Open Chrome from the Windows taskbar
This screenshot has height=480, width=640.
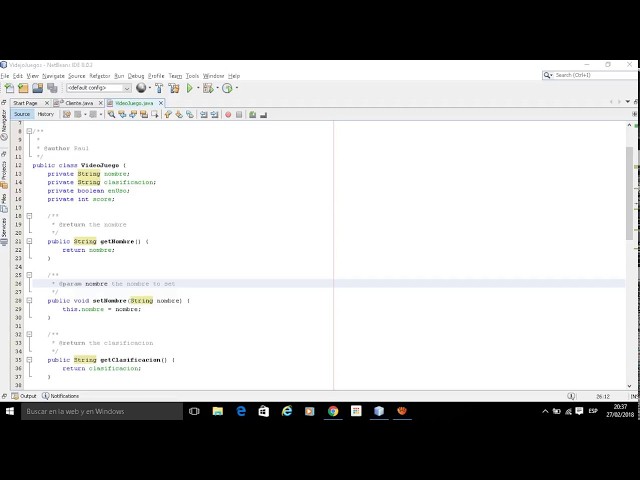pyautogui.click(x=333, y=411)
